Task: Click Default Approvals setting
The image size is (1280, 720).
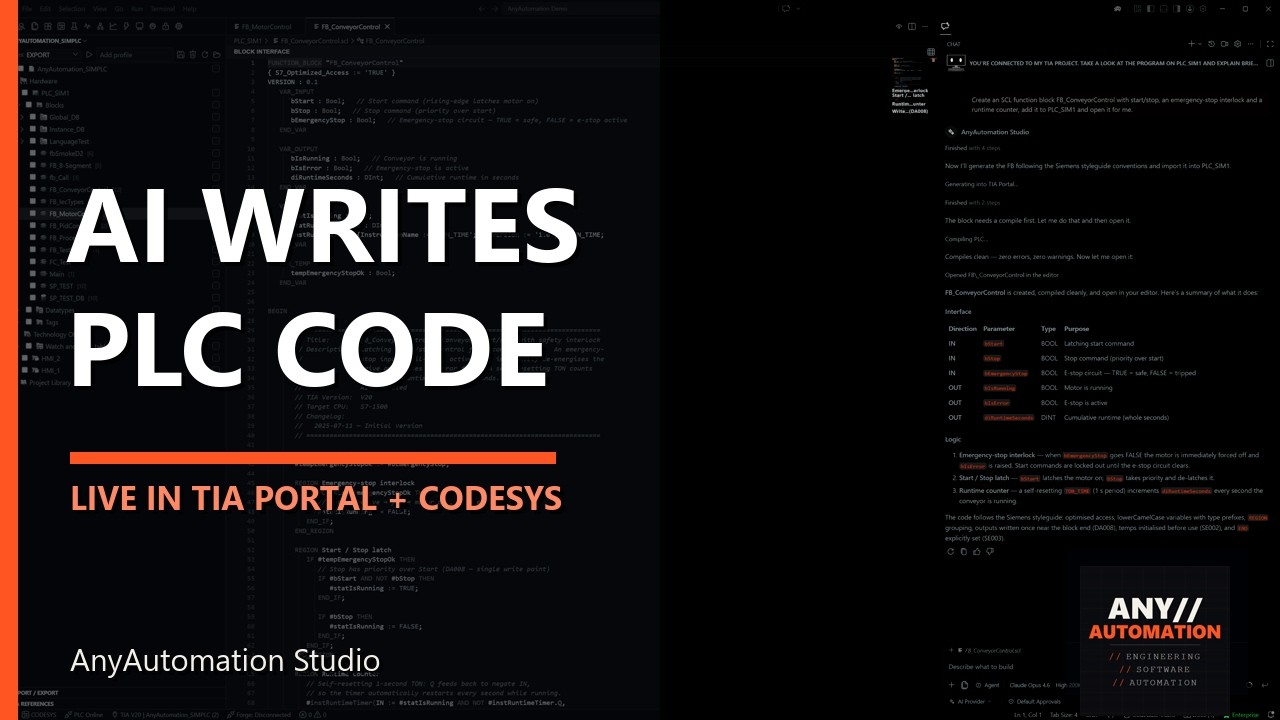Action: coord(1034,702)
